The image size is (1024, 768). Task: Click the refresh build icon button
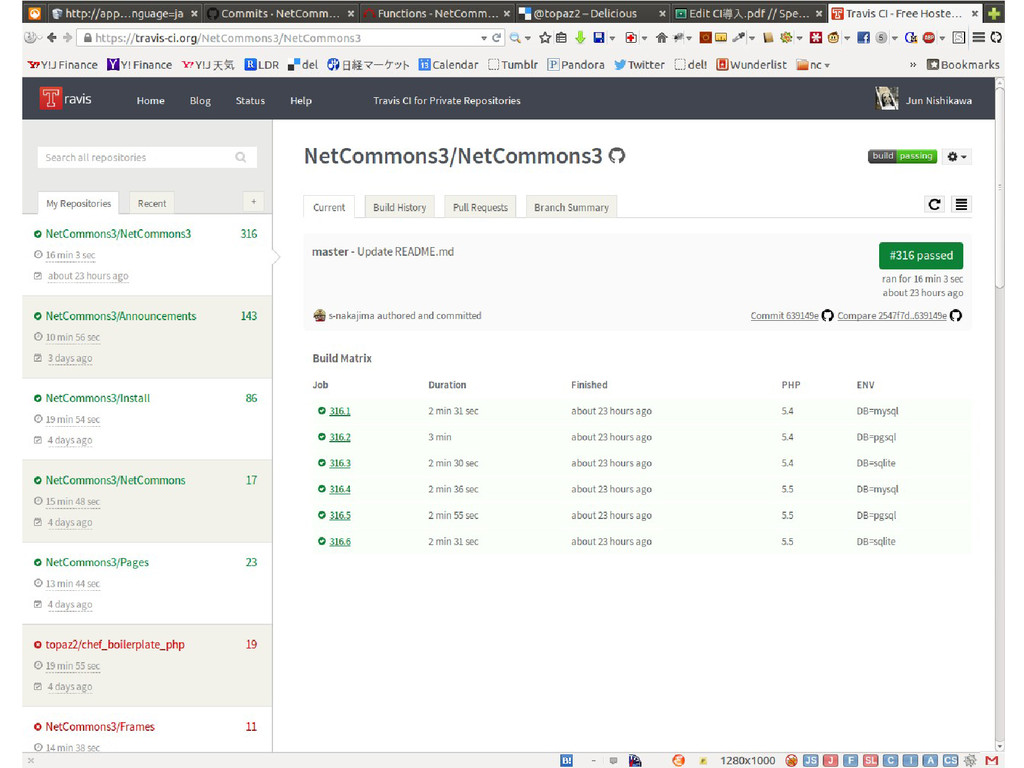[935, 204]
